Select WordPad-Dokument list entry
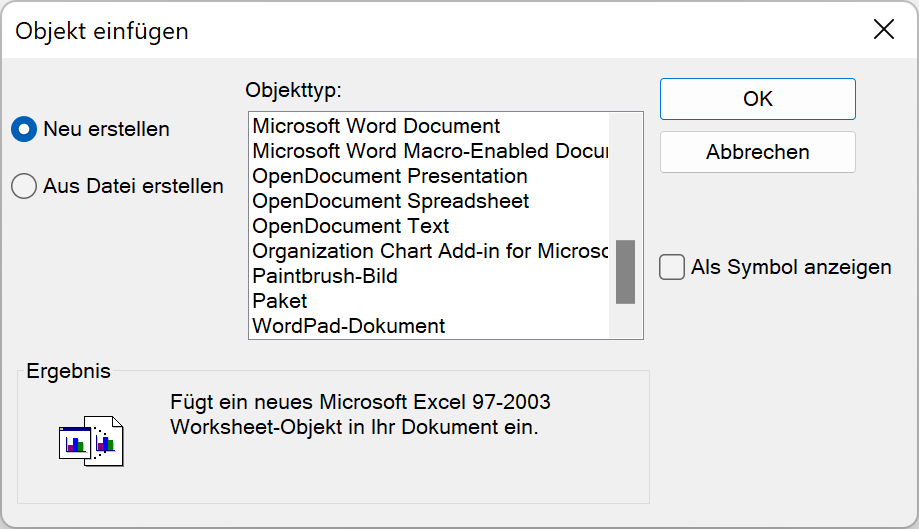The height and width of the screenshot is (529, 919). coord(429,326)
